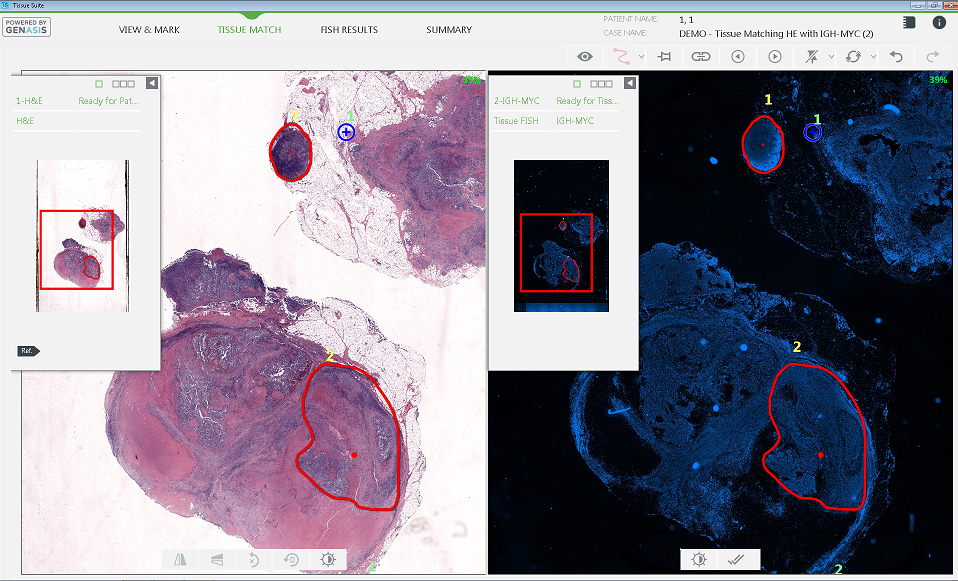Click the Tissue FISH label

516,121
